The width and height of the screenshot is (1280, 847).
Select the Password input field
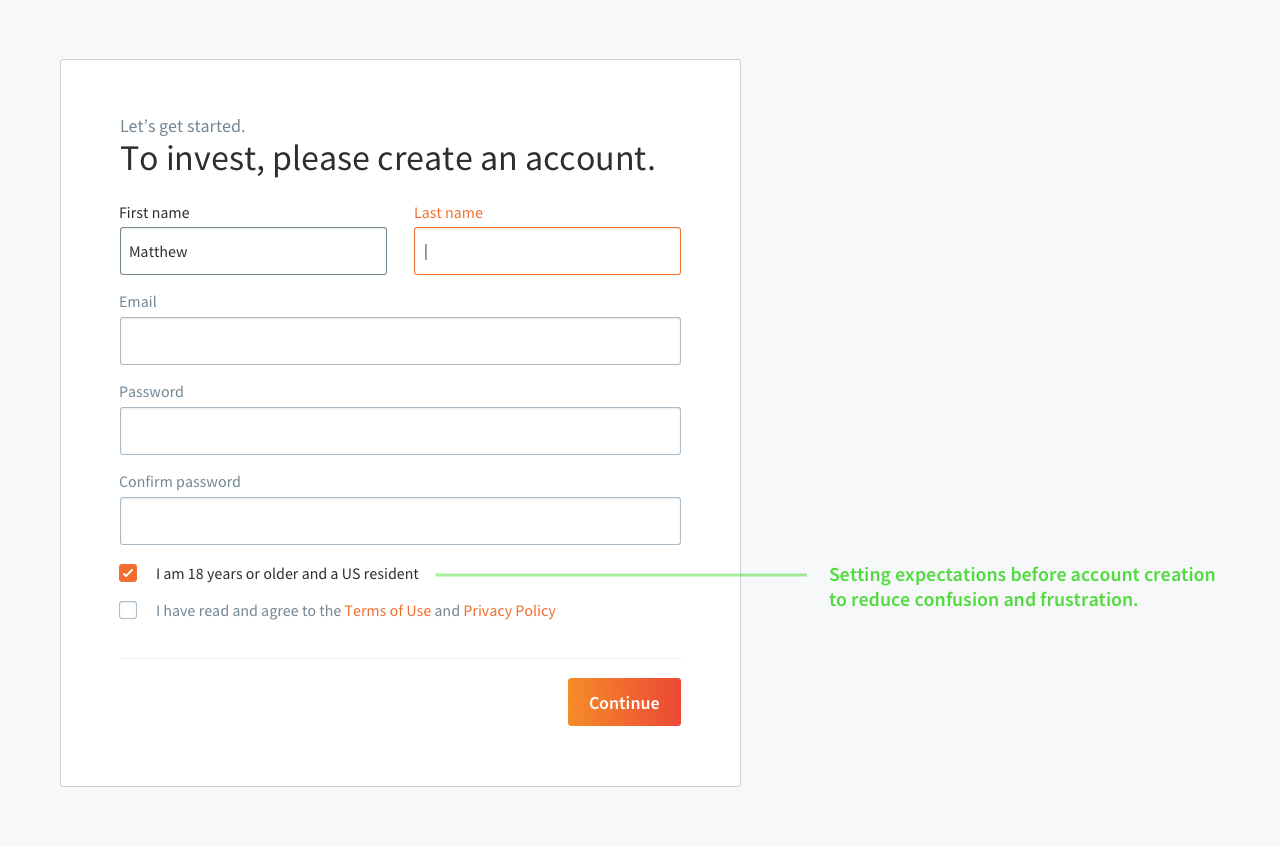400,431
